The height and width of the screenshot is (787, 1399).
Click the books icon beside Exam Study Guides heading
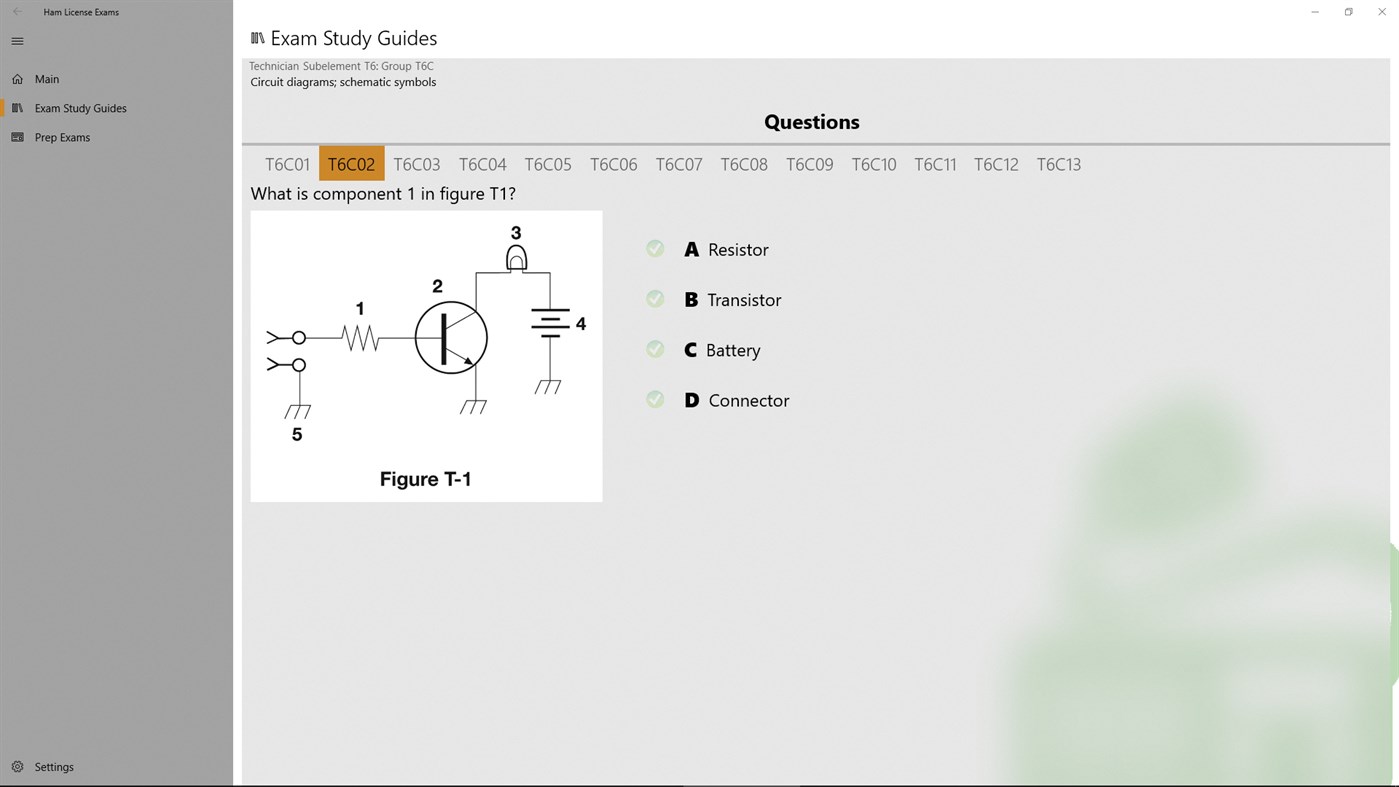(x=257, y=37)
